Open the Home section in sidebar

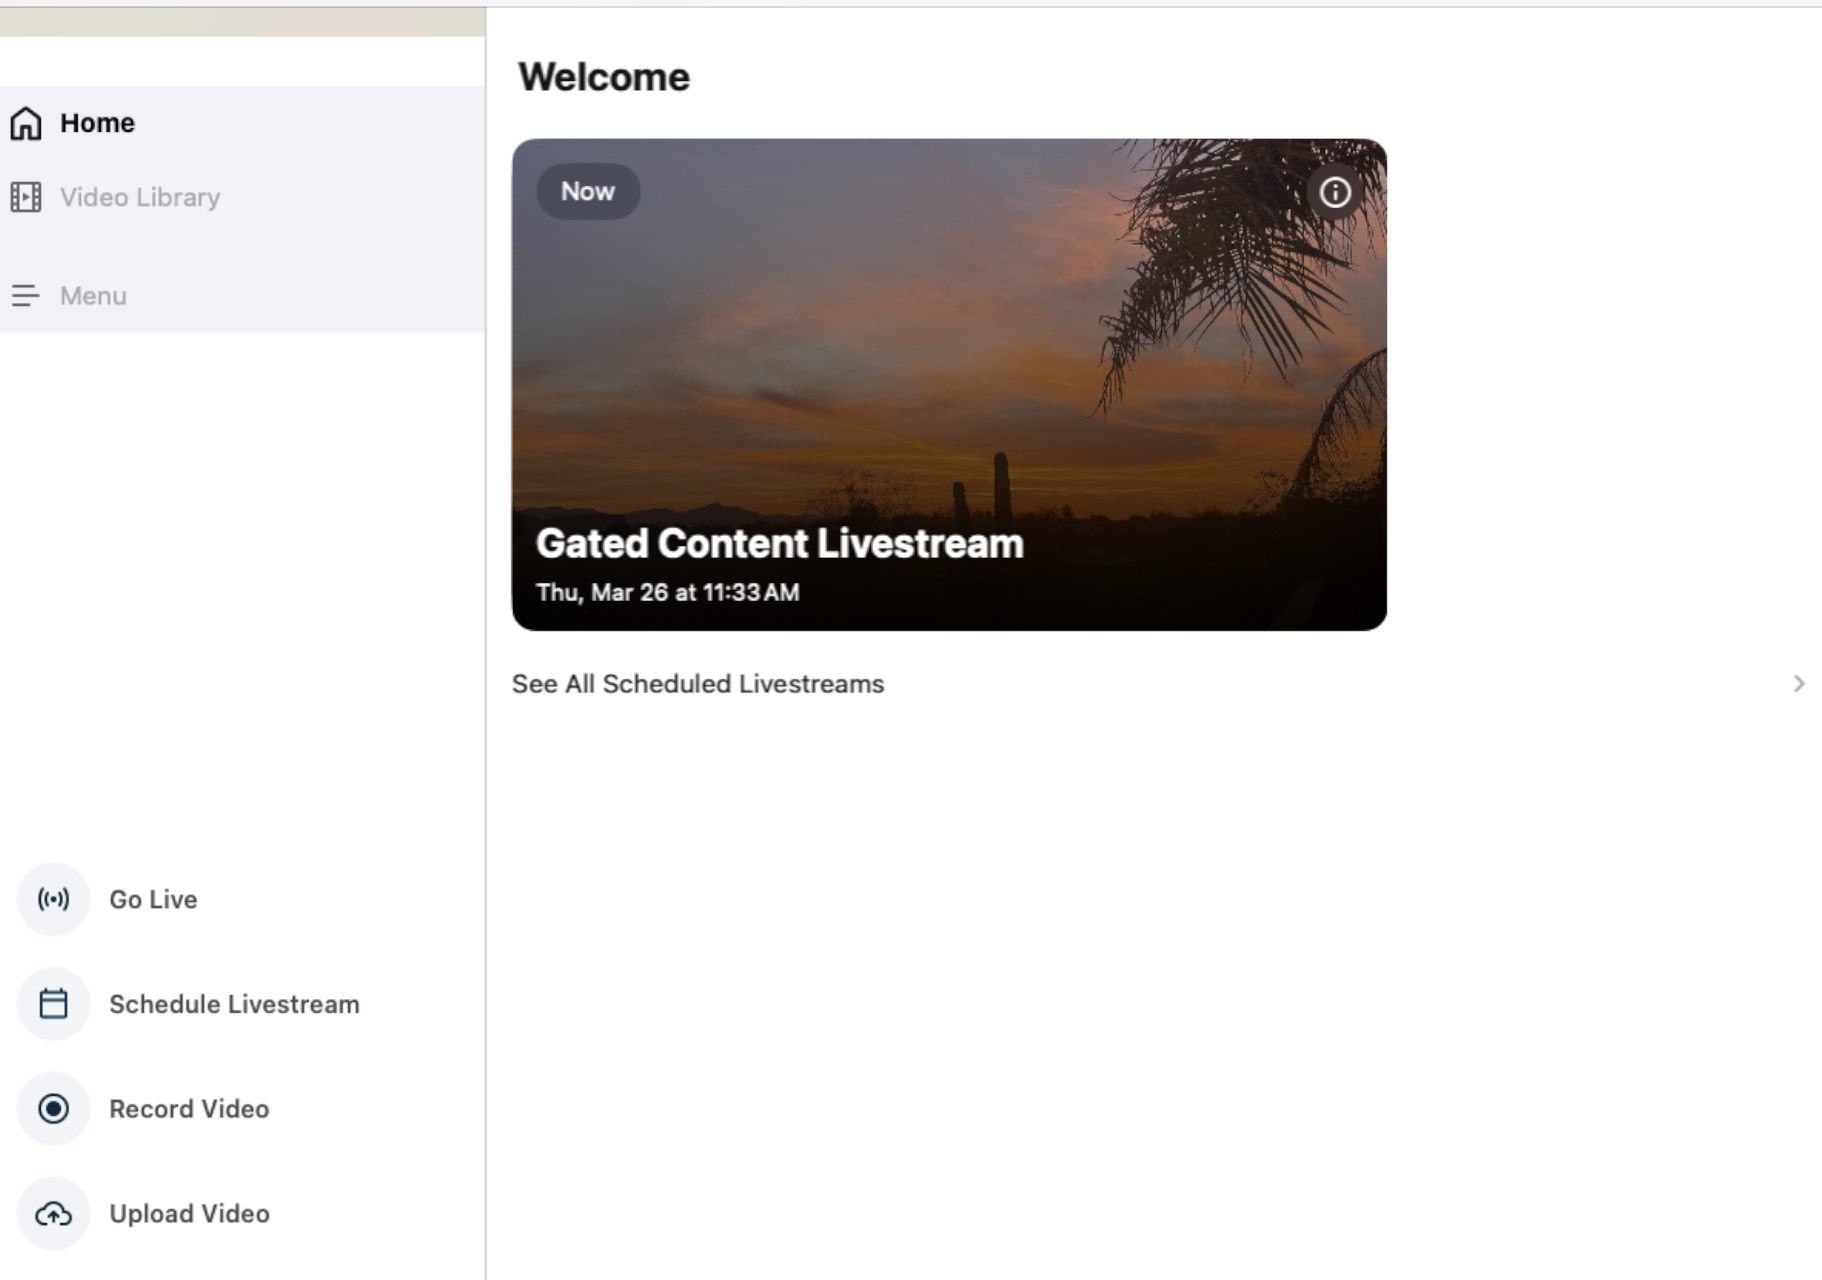click(x=242, y=123)
